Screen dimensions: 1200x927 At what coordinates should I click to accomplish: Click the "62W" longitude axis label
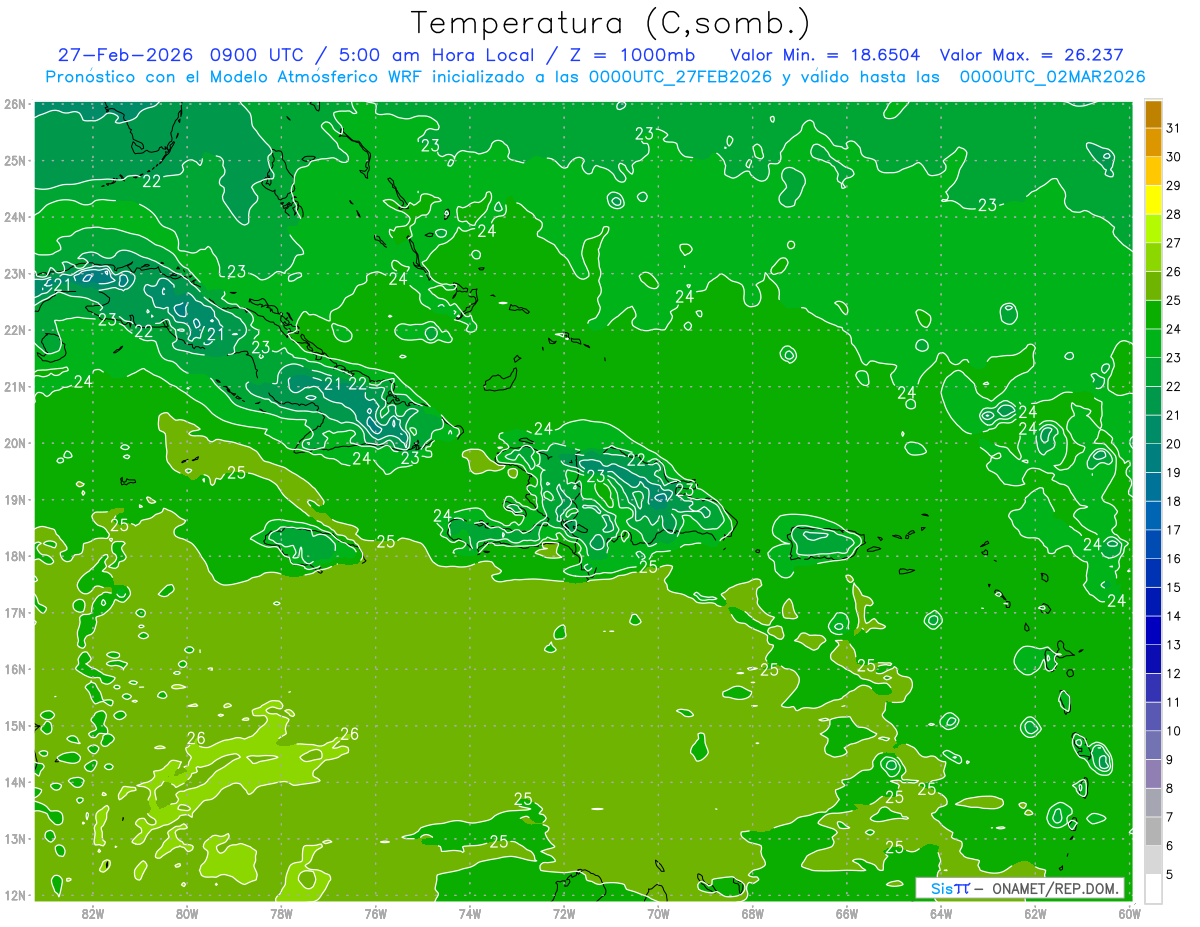[x=1035, y=913]
